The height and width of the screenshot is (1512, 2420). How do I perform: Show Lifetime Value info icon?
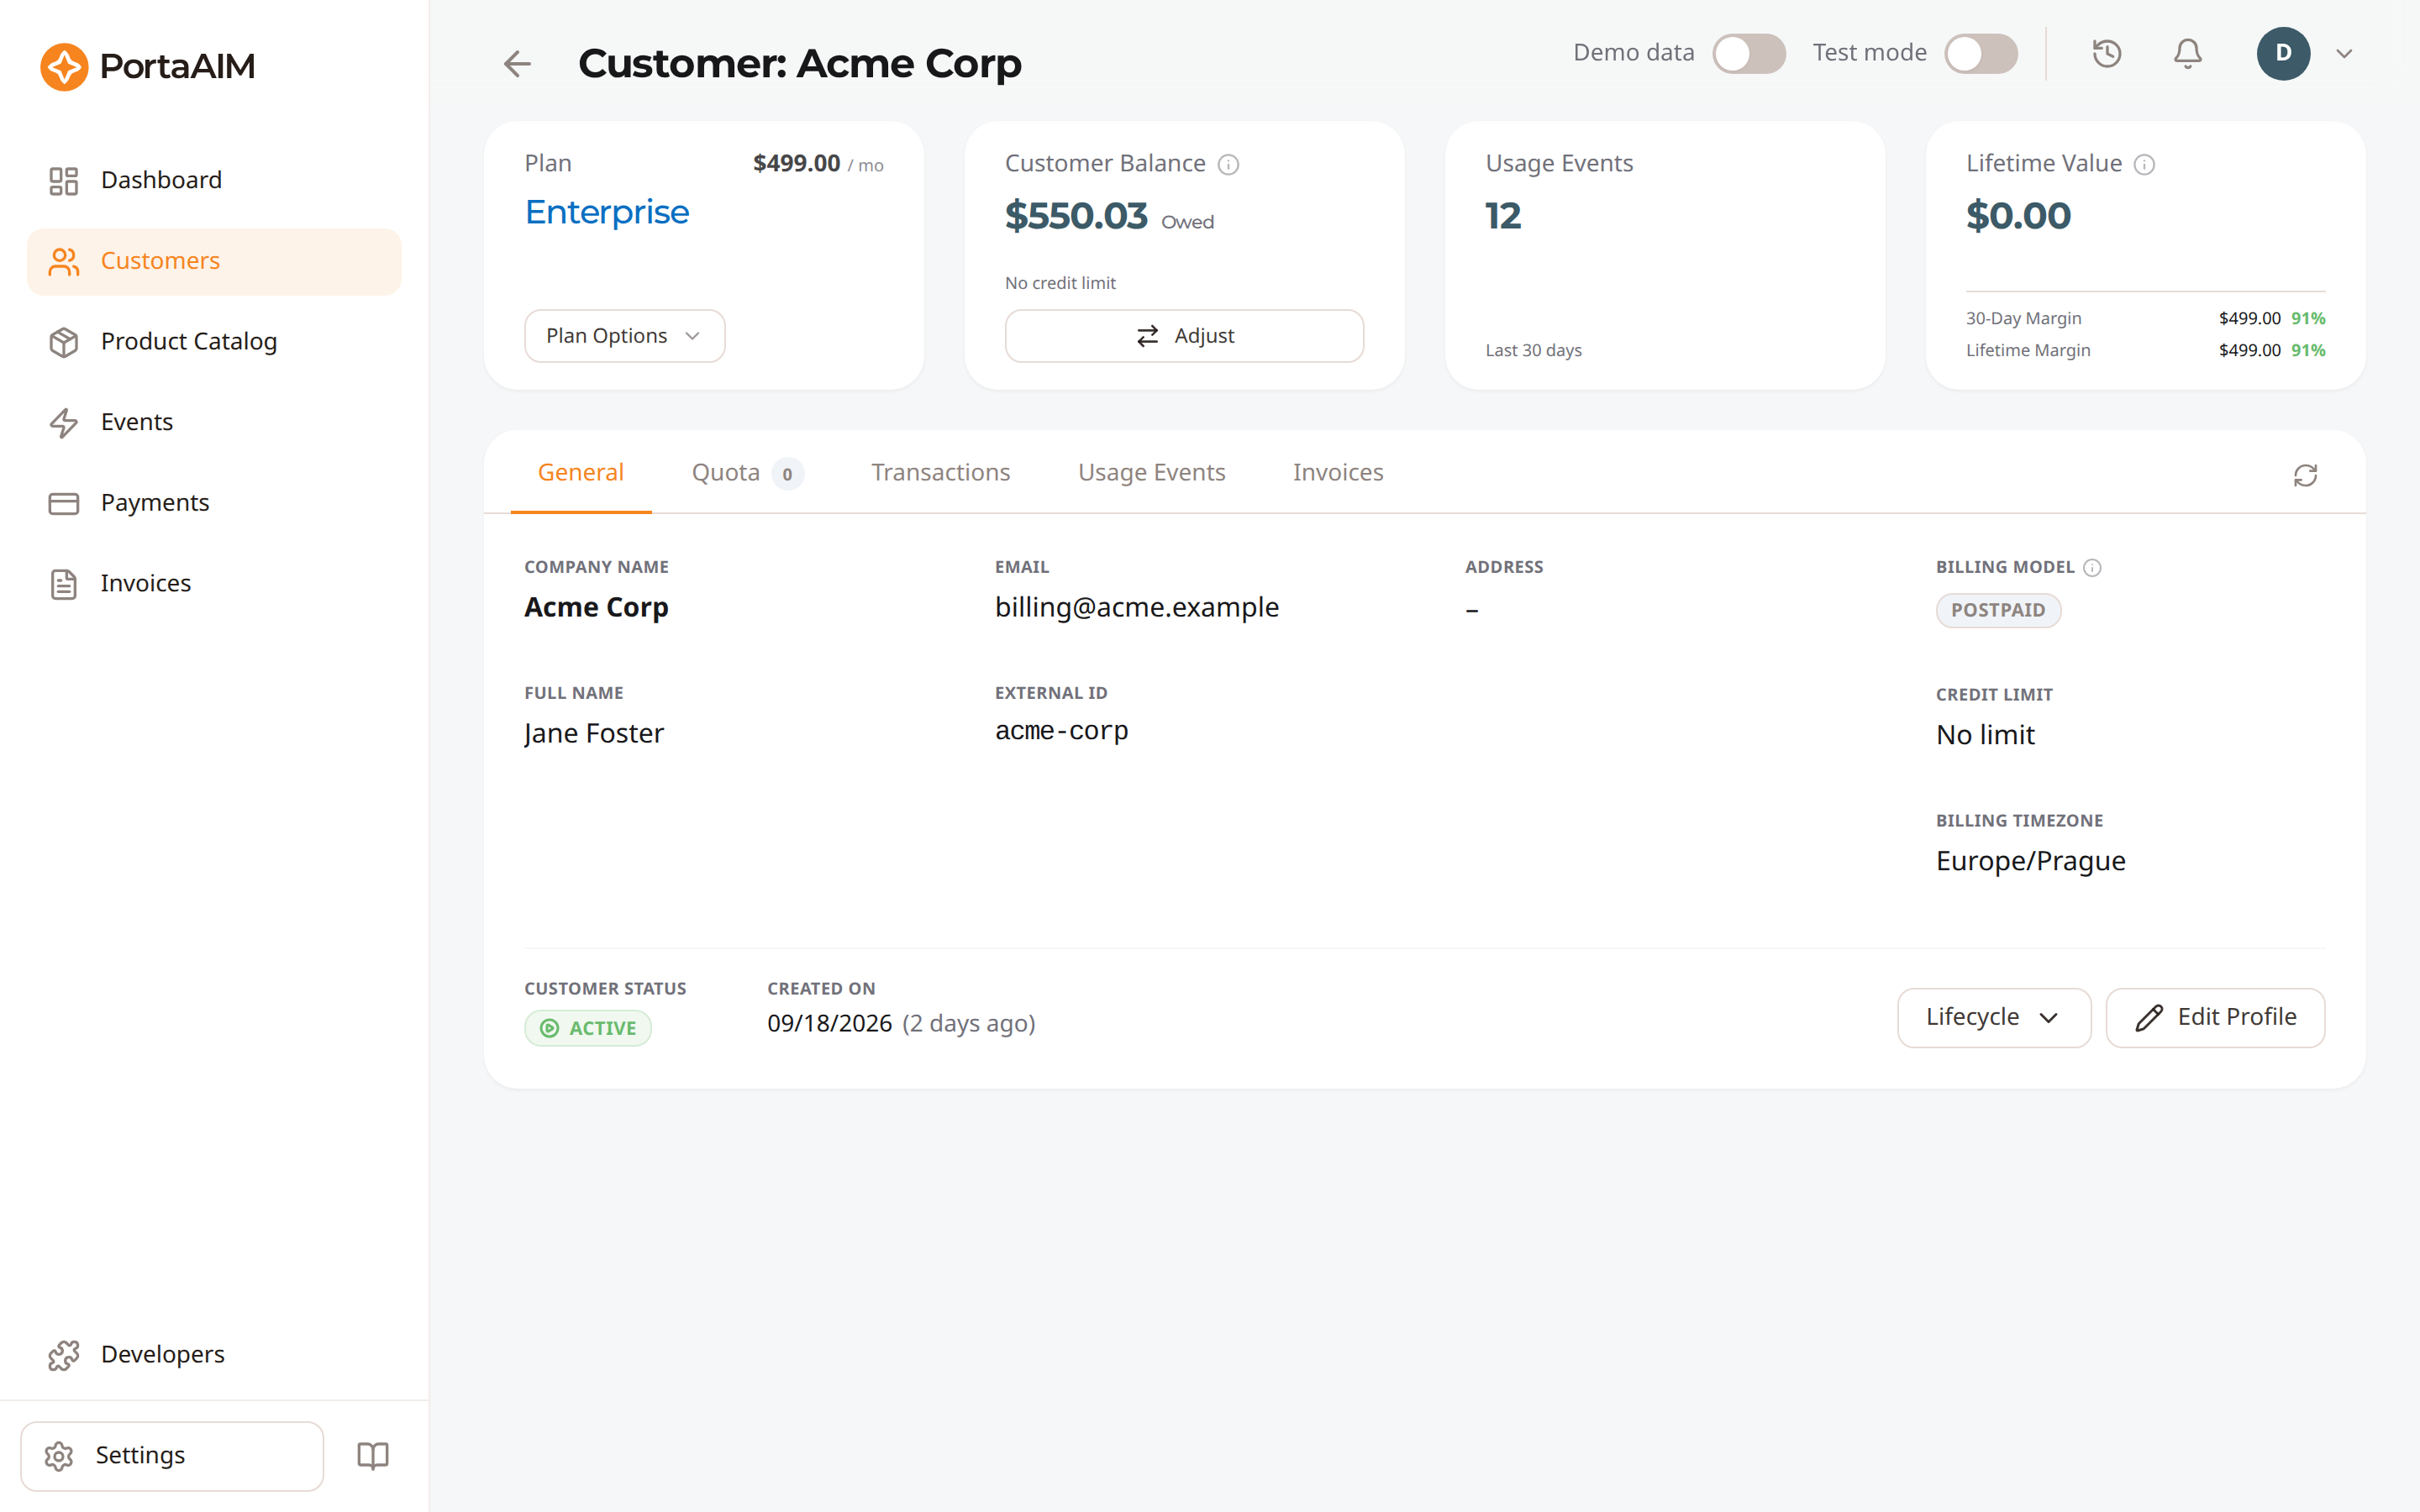coord(2144,164)
